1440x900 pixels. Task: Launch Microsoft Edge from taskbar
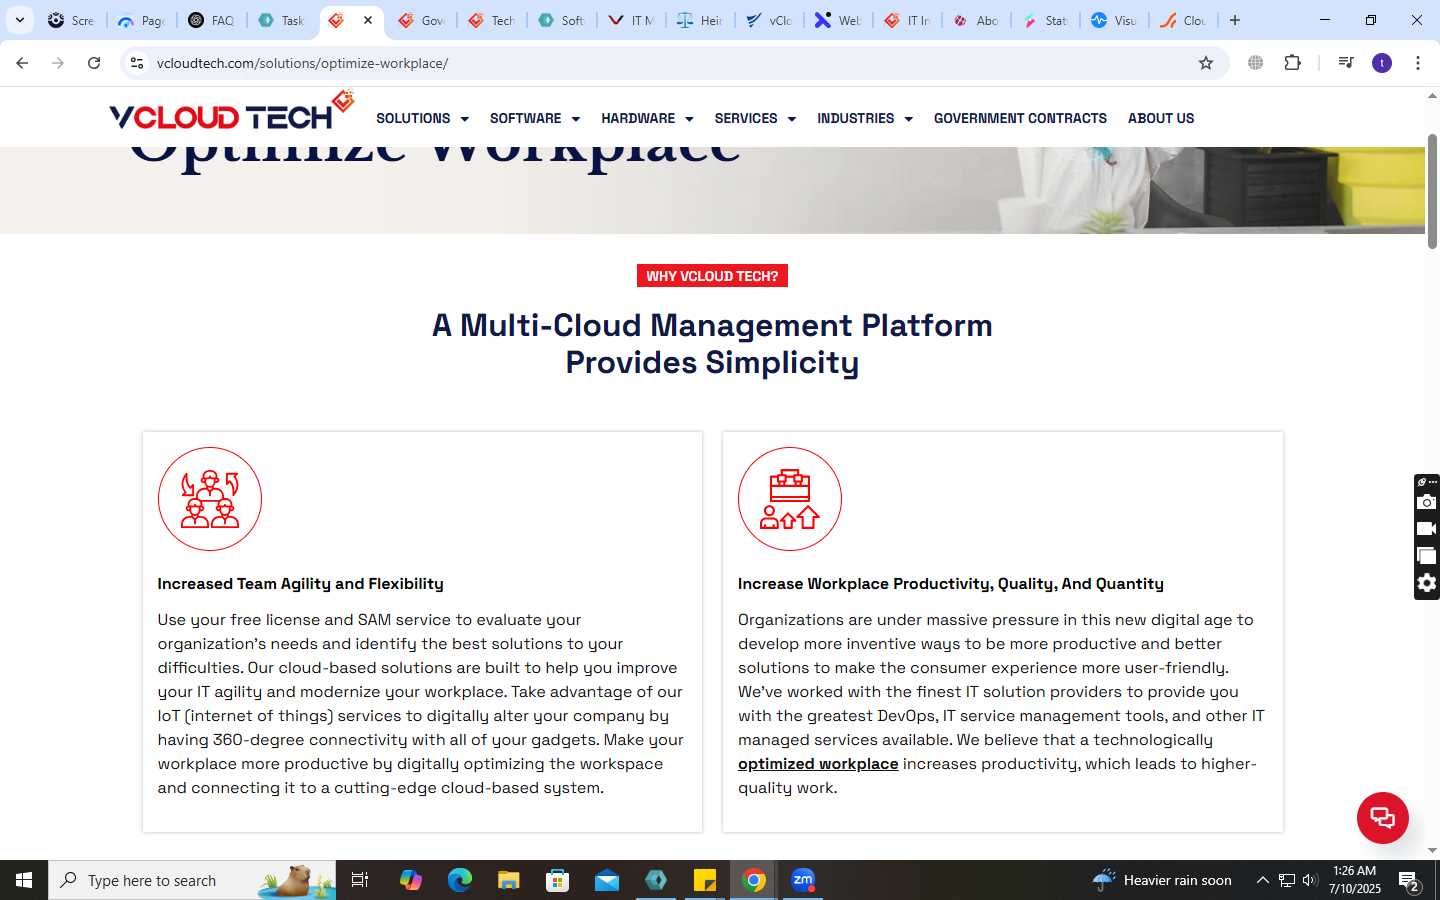tap(460, 880)
